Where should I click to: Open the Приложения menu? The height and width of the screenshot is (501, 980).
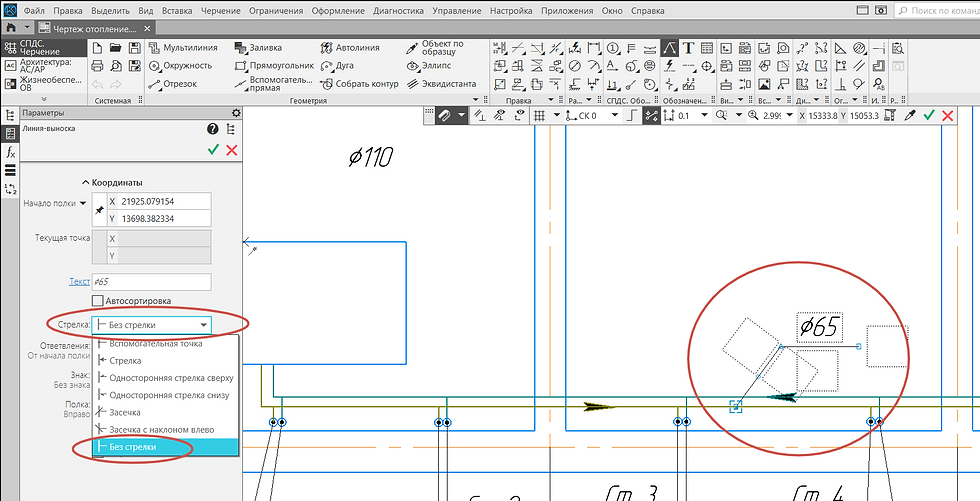tap(567, 11)
